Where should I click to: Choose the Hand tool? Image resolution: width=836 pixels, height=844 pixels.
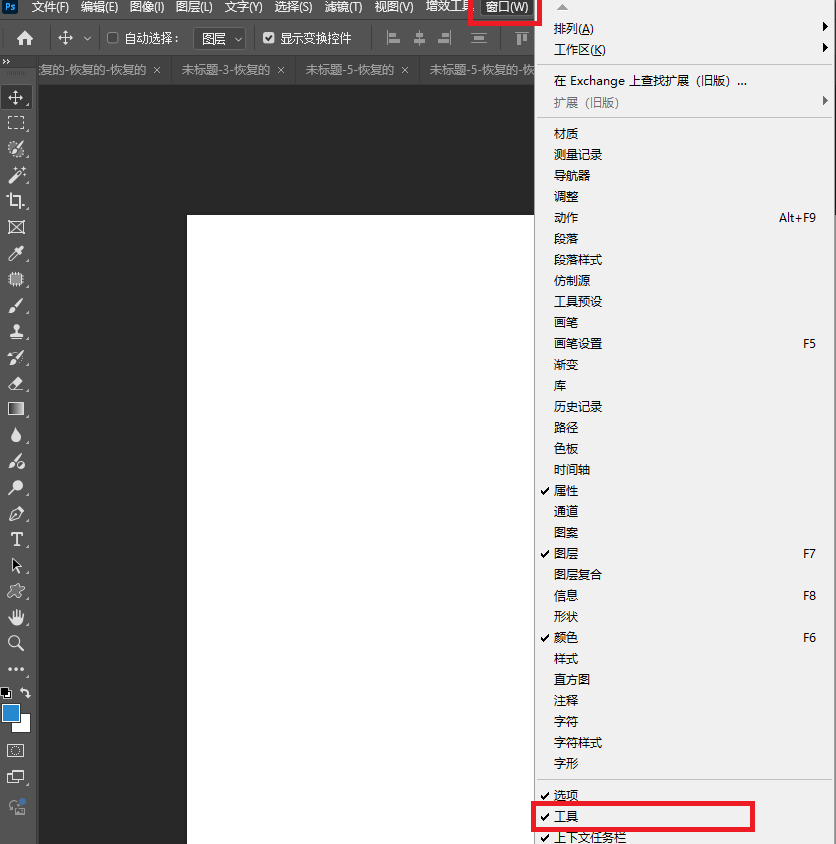click(16, 617)
